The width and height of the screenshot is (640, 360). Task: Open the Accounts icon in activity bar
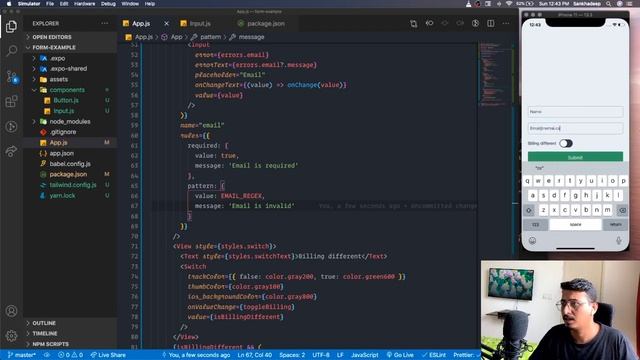click(11, 311)
